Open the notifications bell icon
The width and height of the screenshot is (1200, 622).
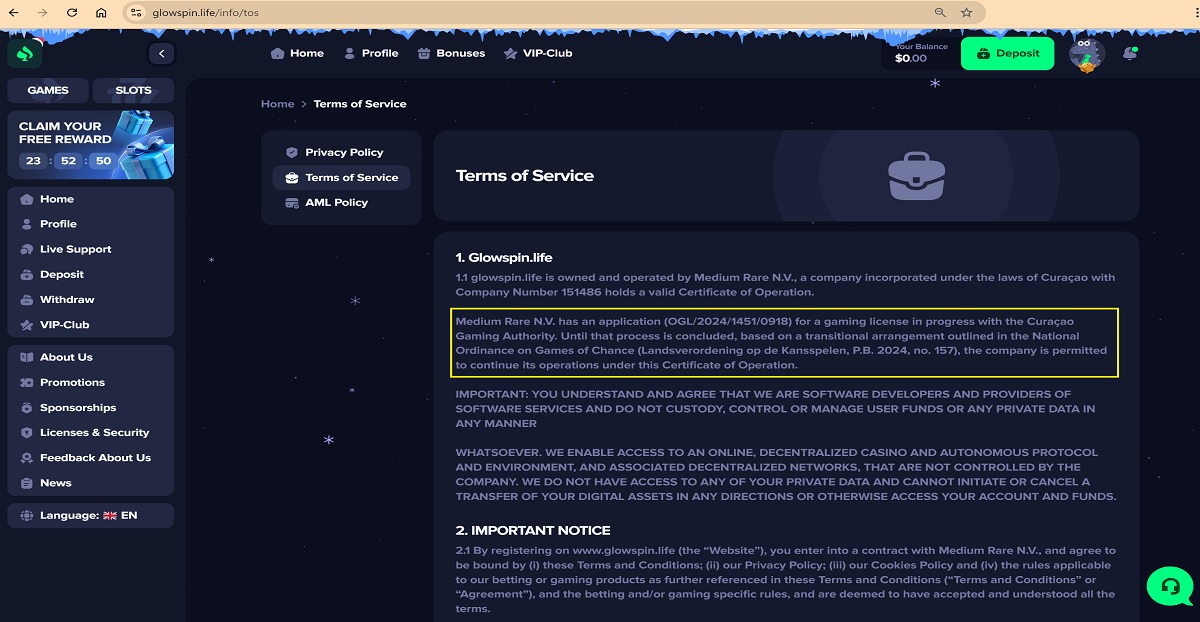pos(1130,54)
